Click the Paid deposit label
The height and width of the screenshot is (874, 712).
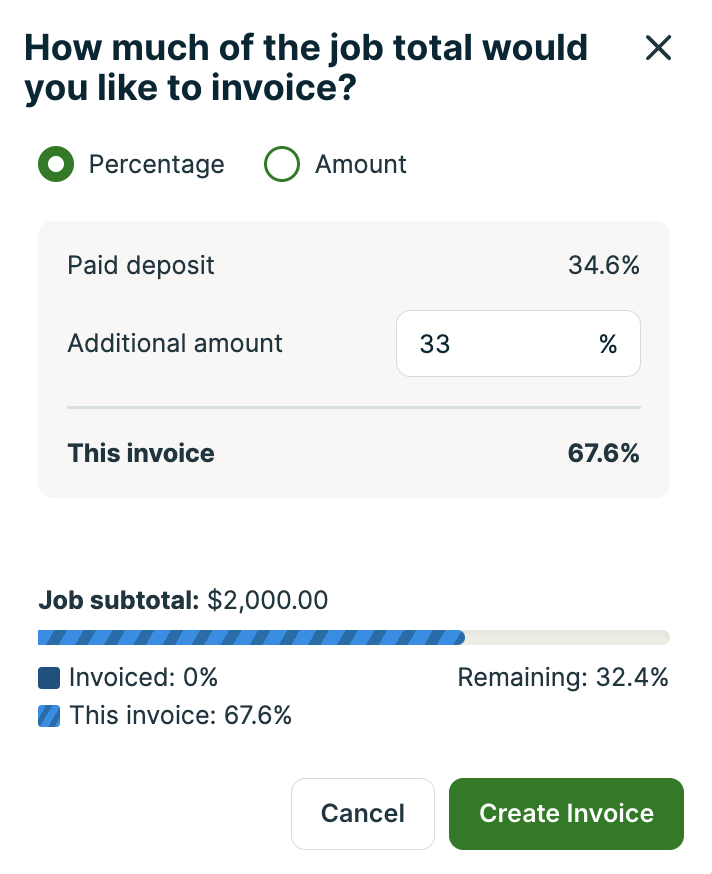coord(141,265)
